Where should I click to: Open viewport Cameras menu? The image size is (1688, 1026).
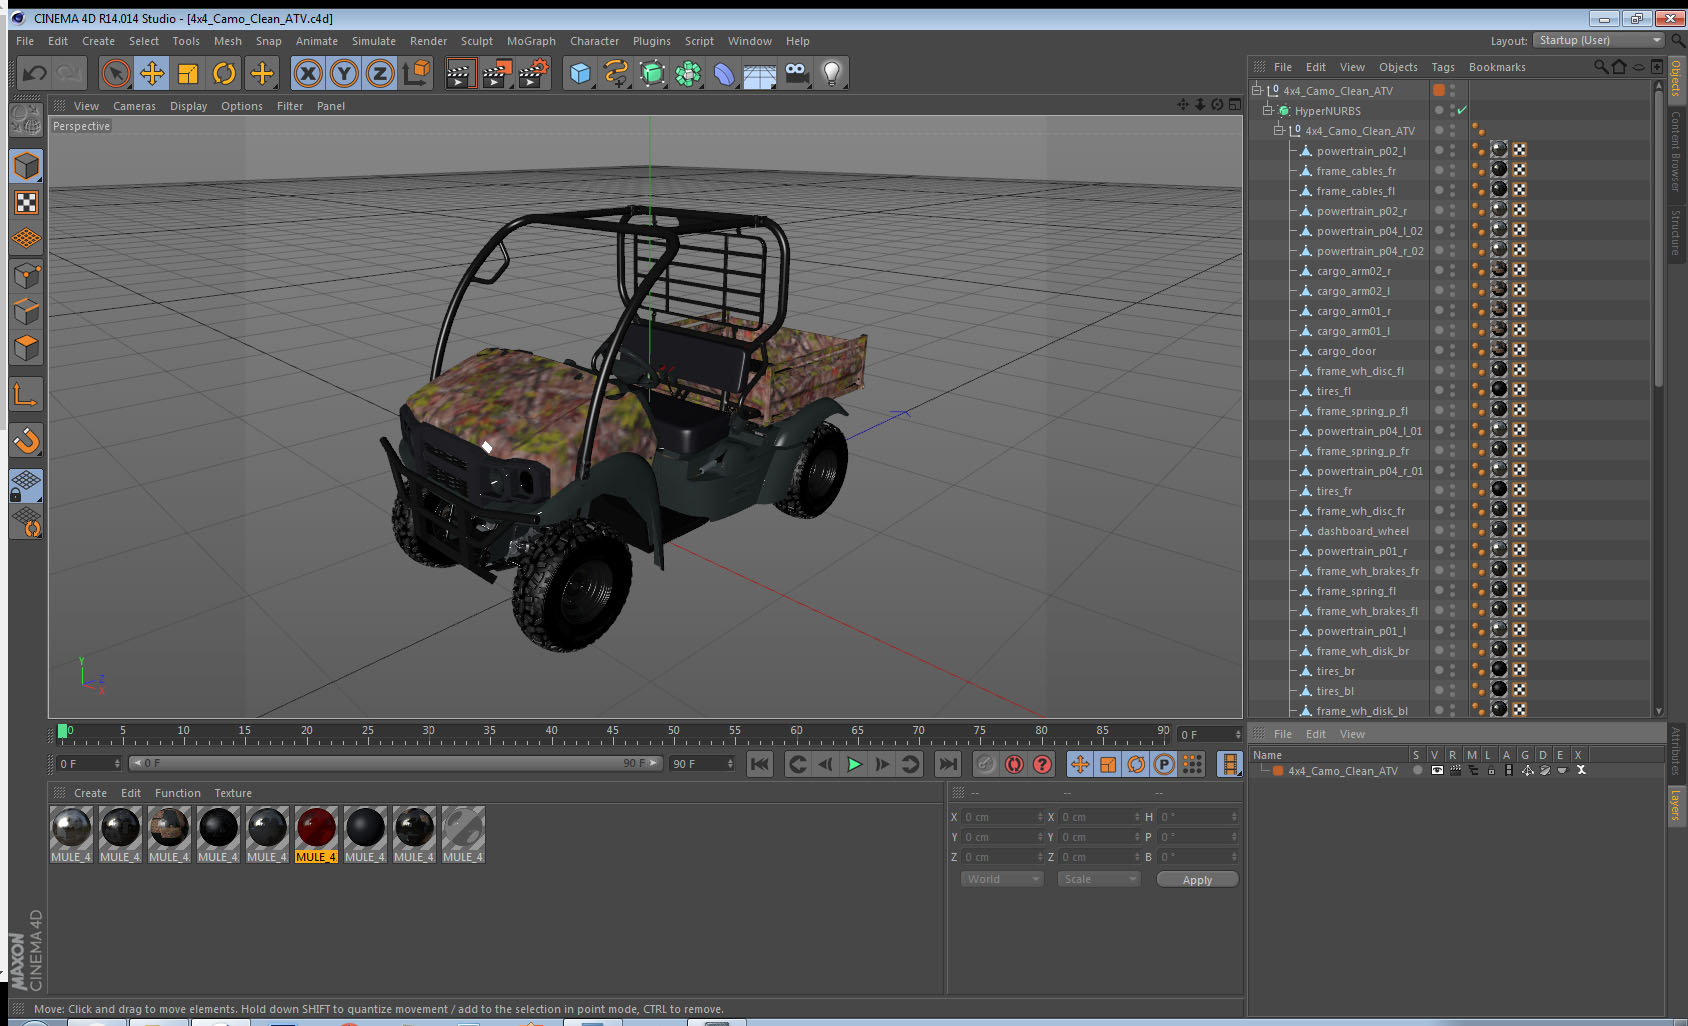(x=134, y=106)
